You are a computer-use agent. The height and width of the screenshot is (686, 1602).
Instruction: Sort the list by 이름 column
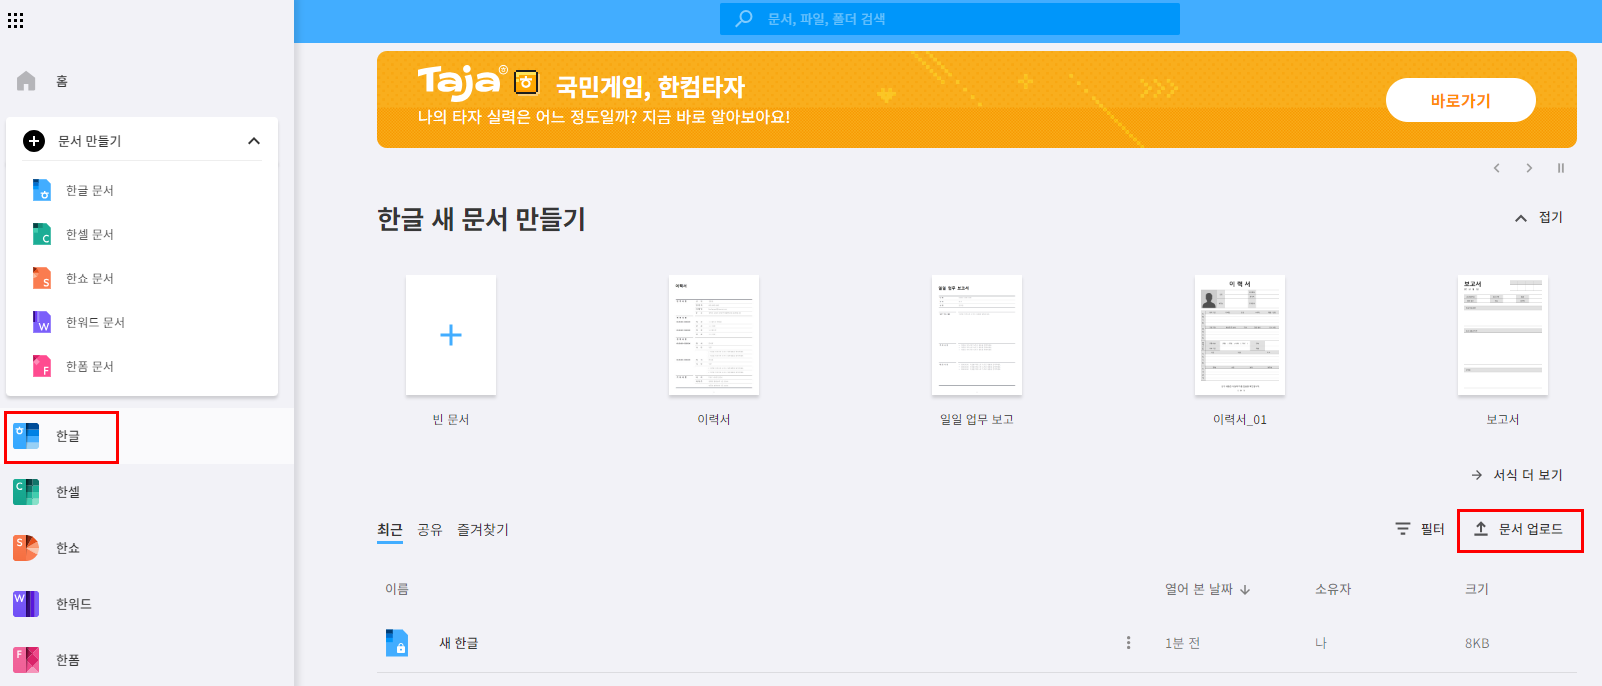tap(397, 589)
